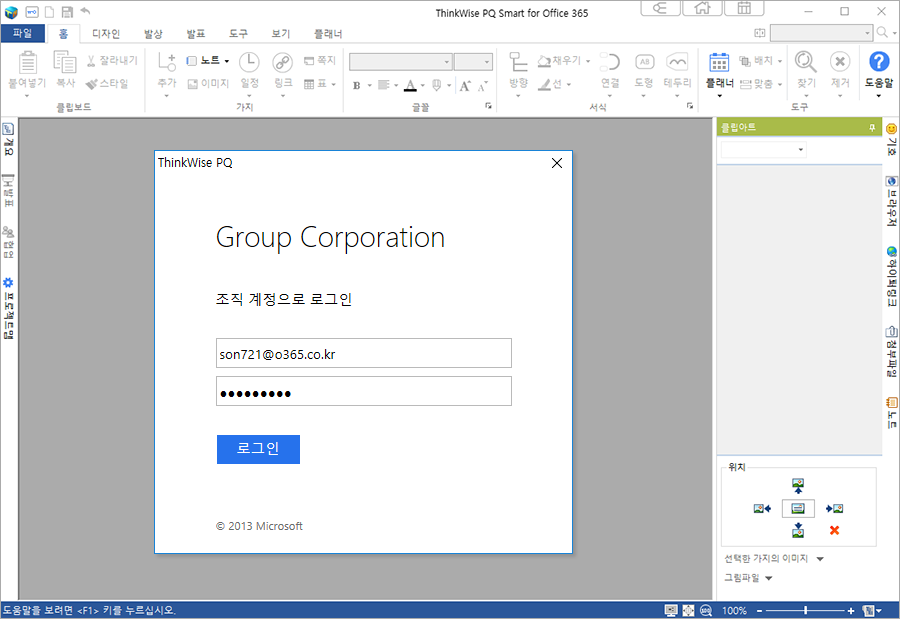Viewport: 900px width, 619px height.
Task: Click the 쪽지 memo button
Action: [320, 60]
